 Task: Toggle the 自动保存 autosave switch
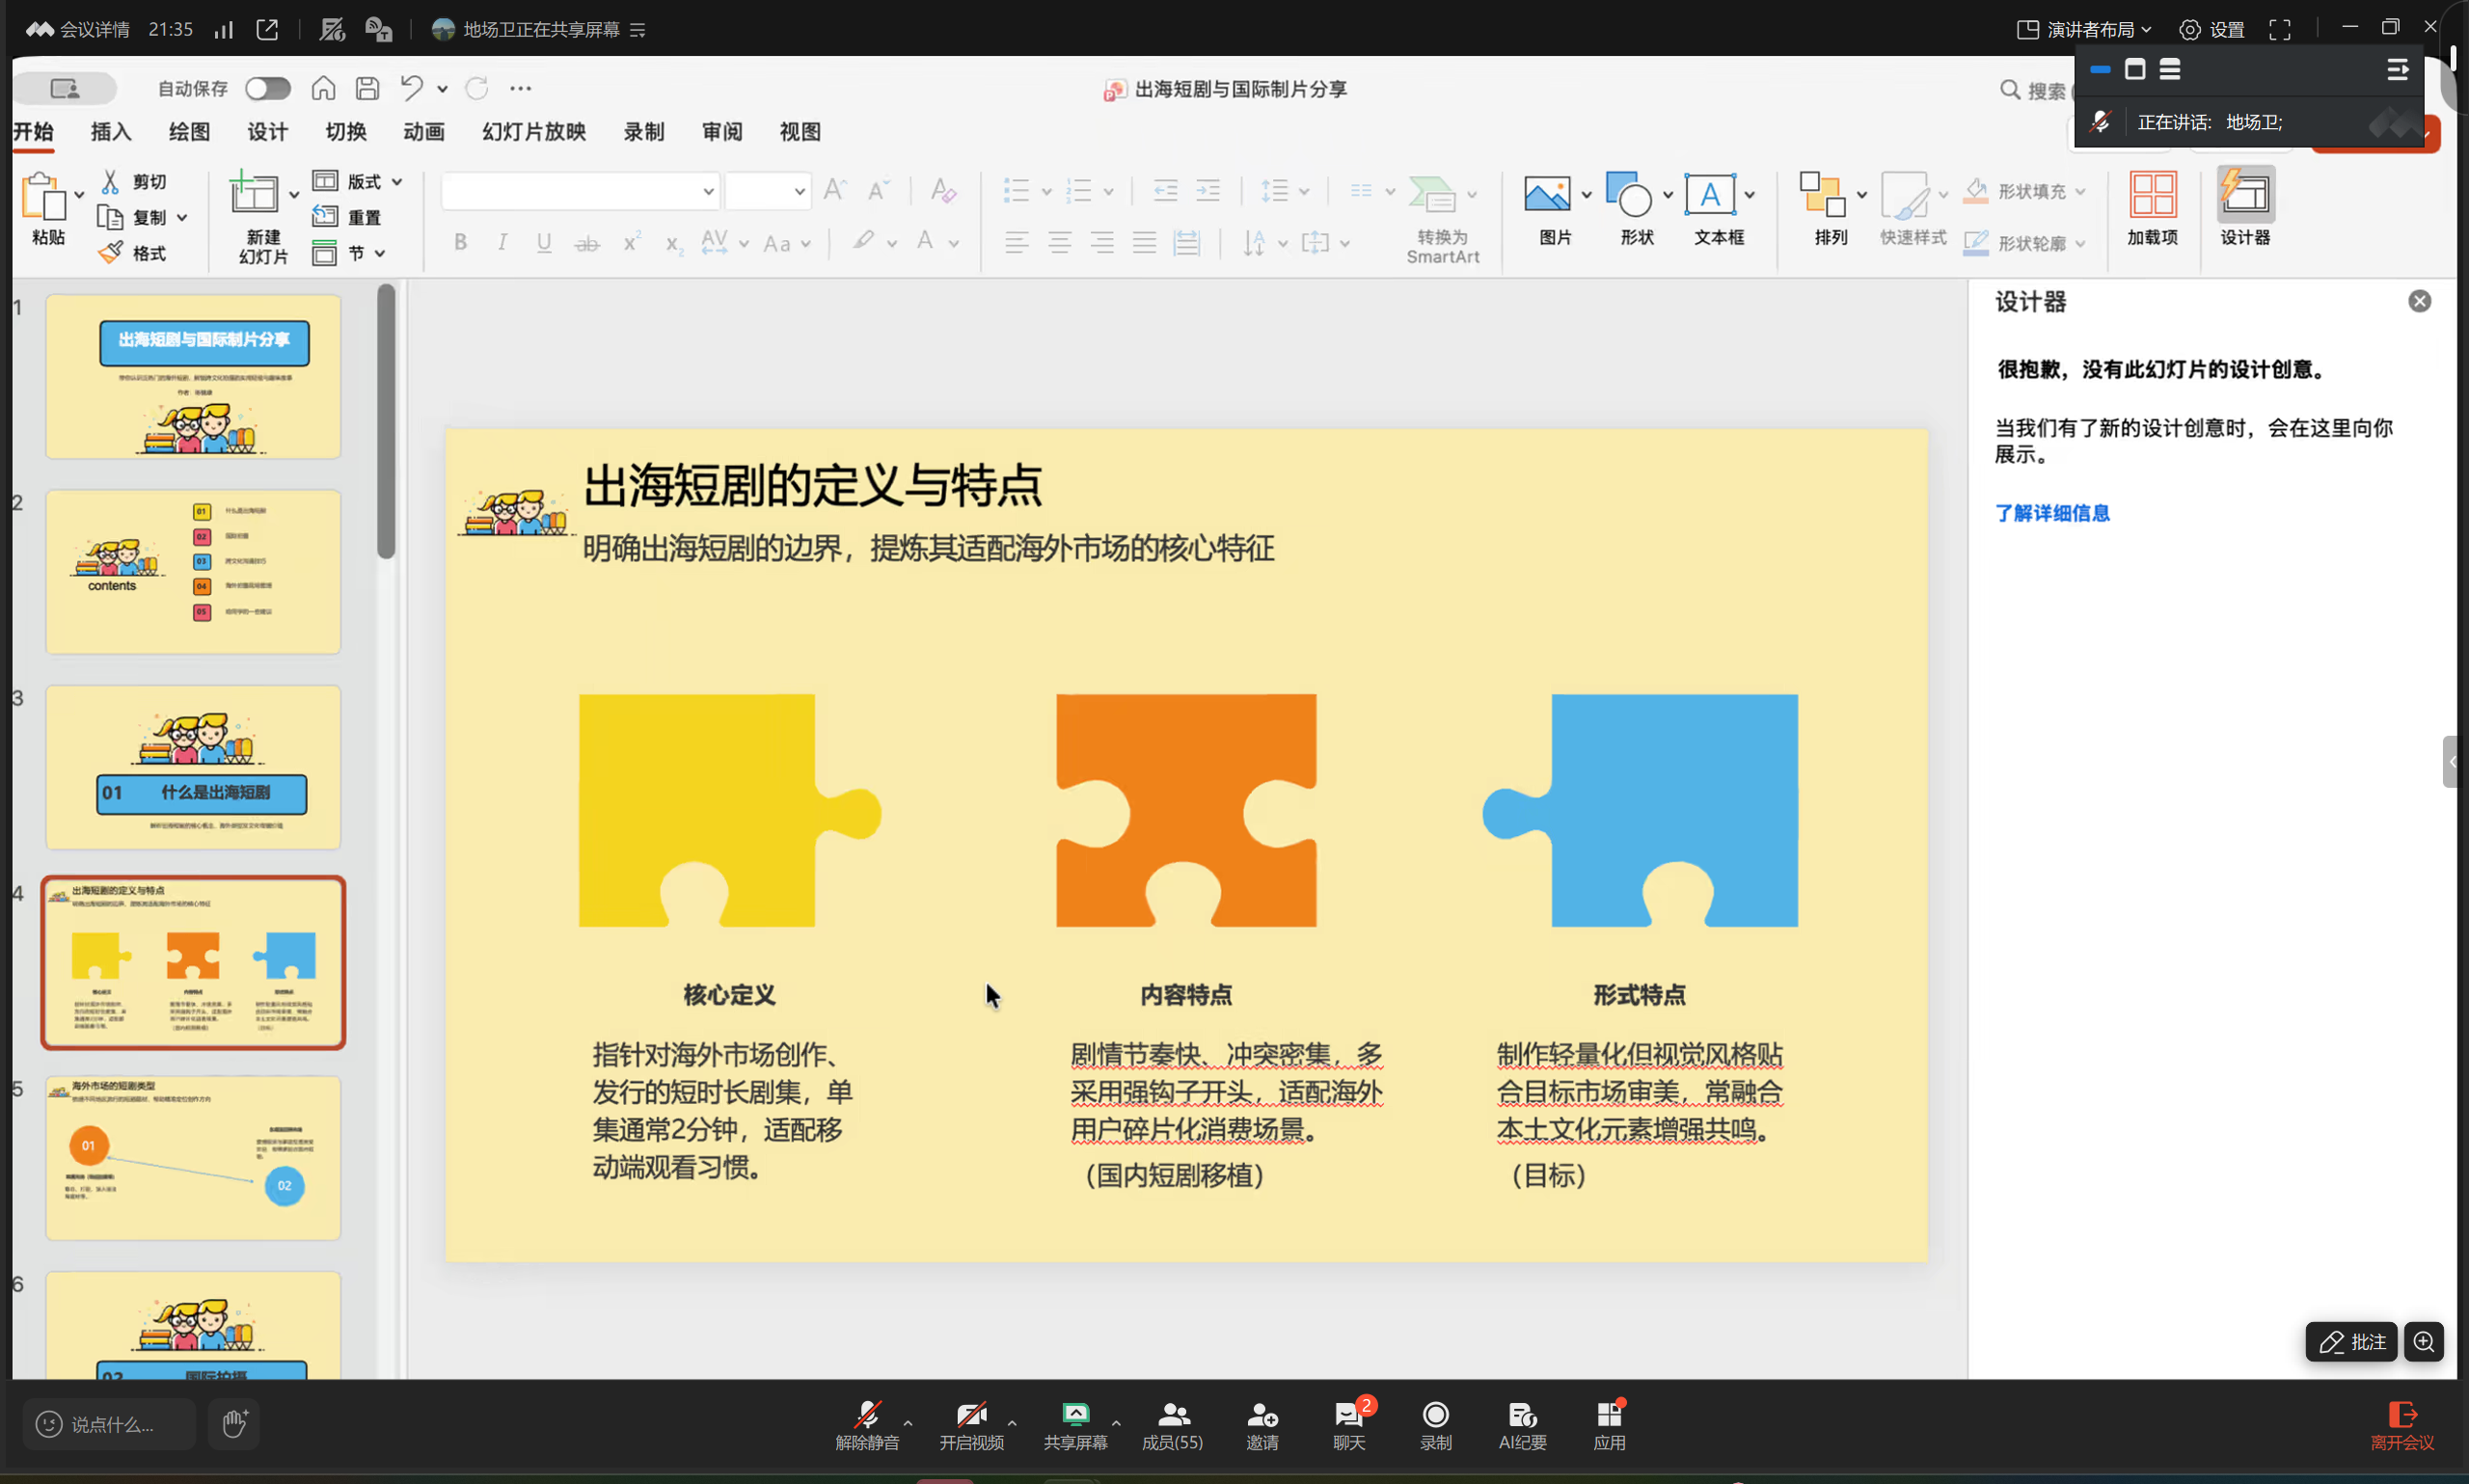coord(268,88)
